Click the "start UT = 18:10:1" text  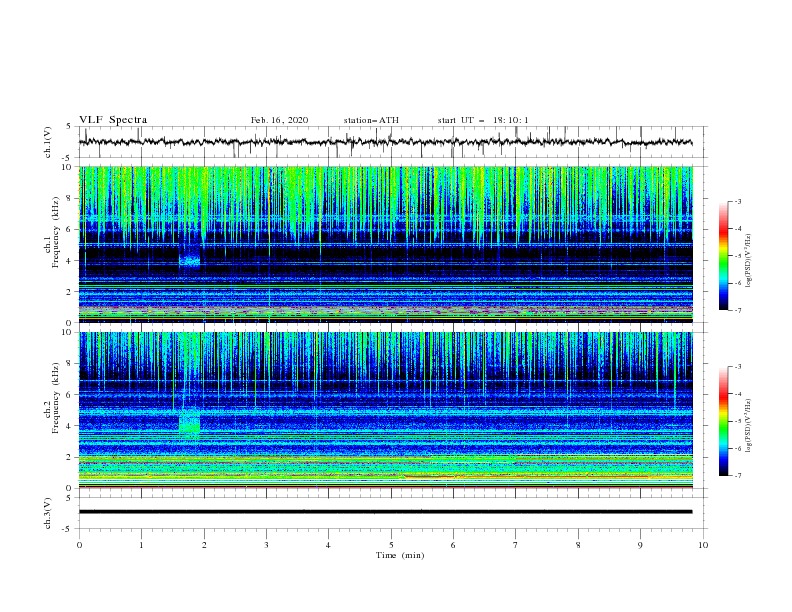pyautogui.click(x=483, y=120)
